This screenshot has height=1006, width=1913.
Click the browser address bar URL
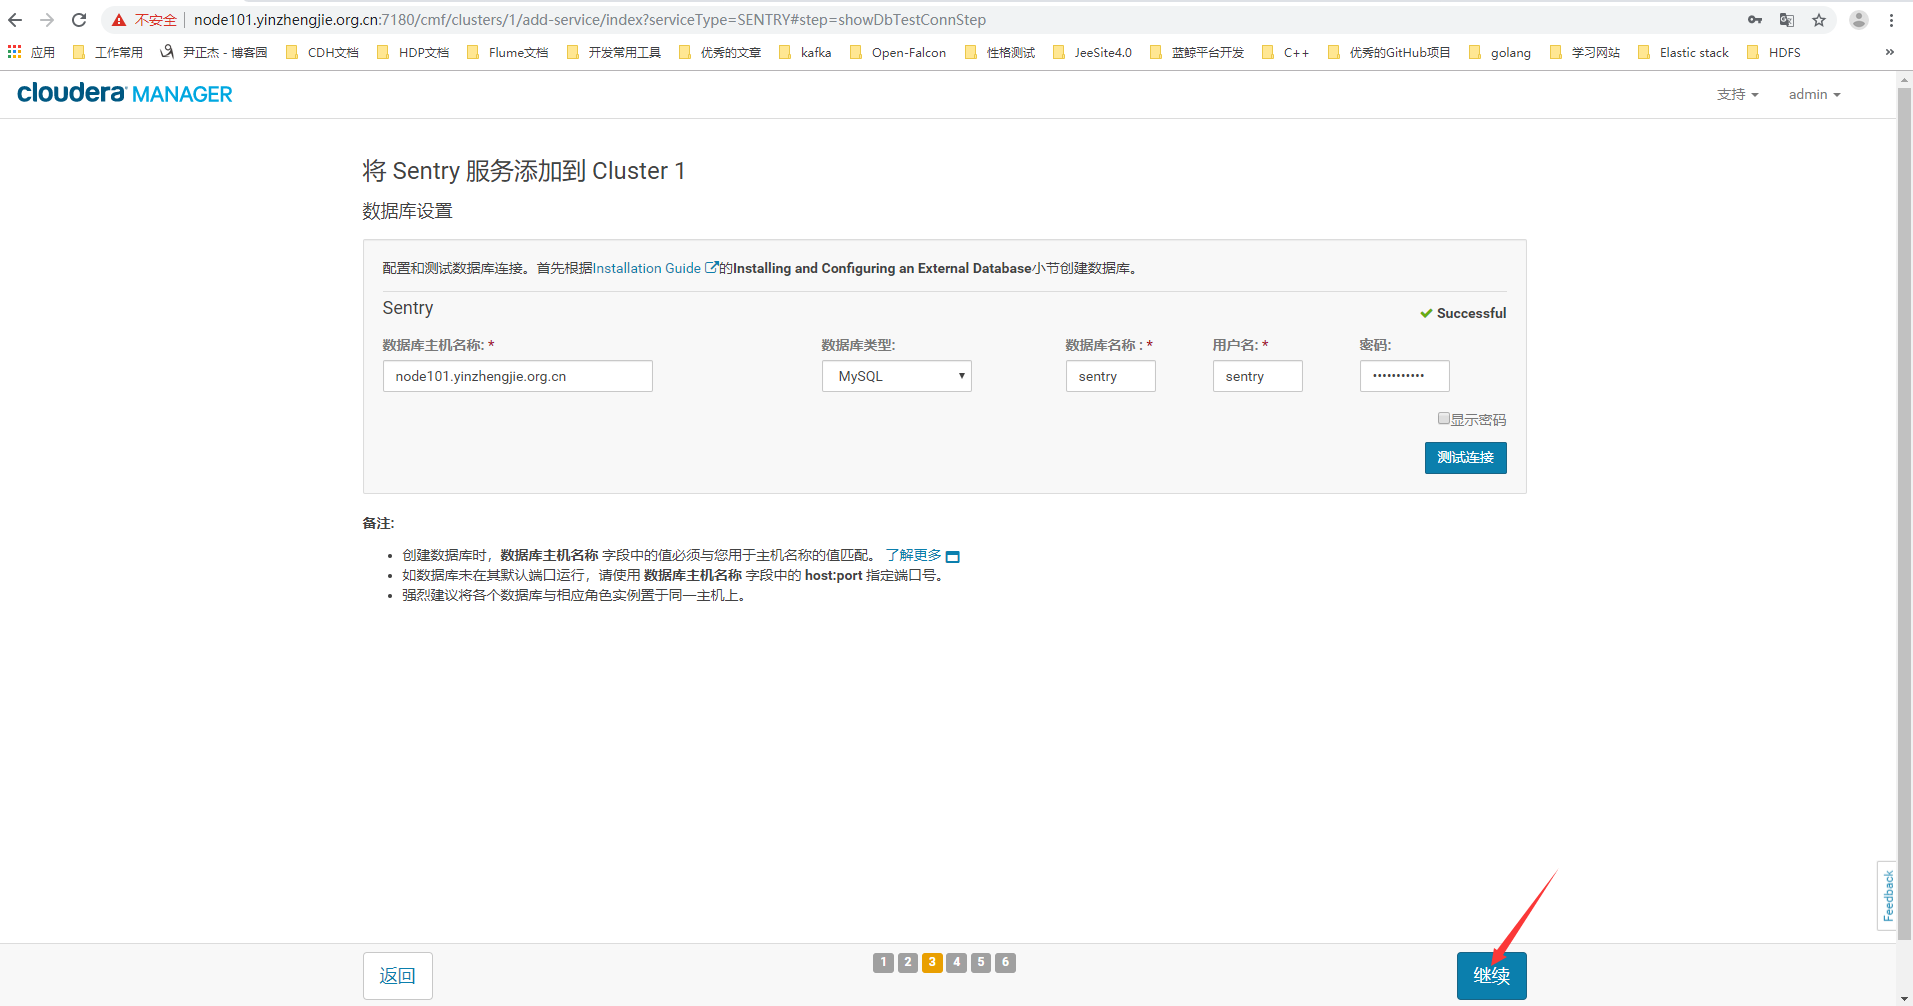pyautogui.click(x=590, y=20)
